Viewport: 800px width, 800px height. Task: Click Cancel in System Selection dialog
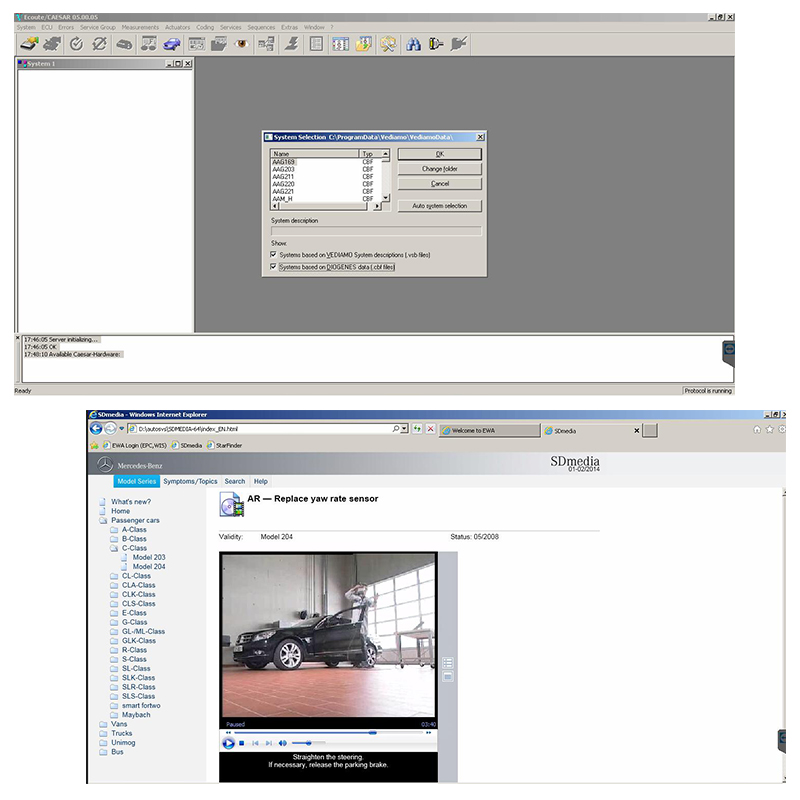pos(439,183)
